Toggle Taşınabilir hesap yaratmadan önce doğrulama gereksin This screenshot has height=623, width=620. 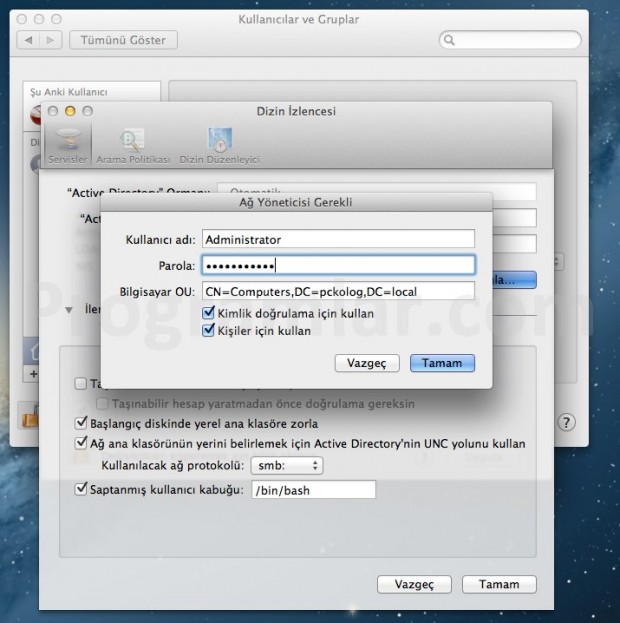102,404
